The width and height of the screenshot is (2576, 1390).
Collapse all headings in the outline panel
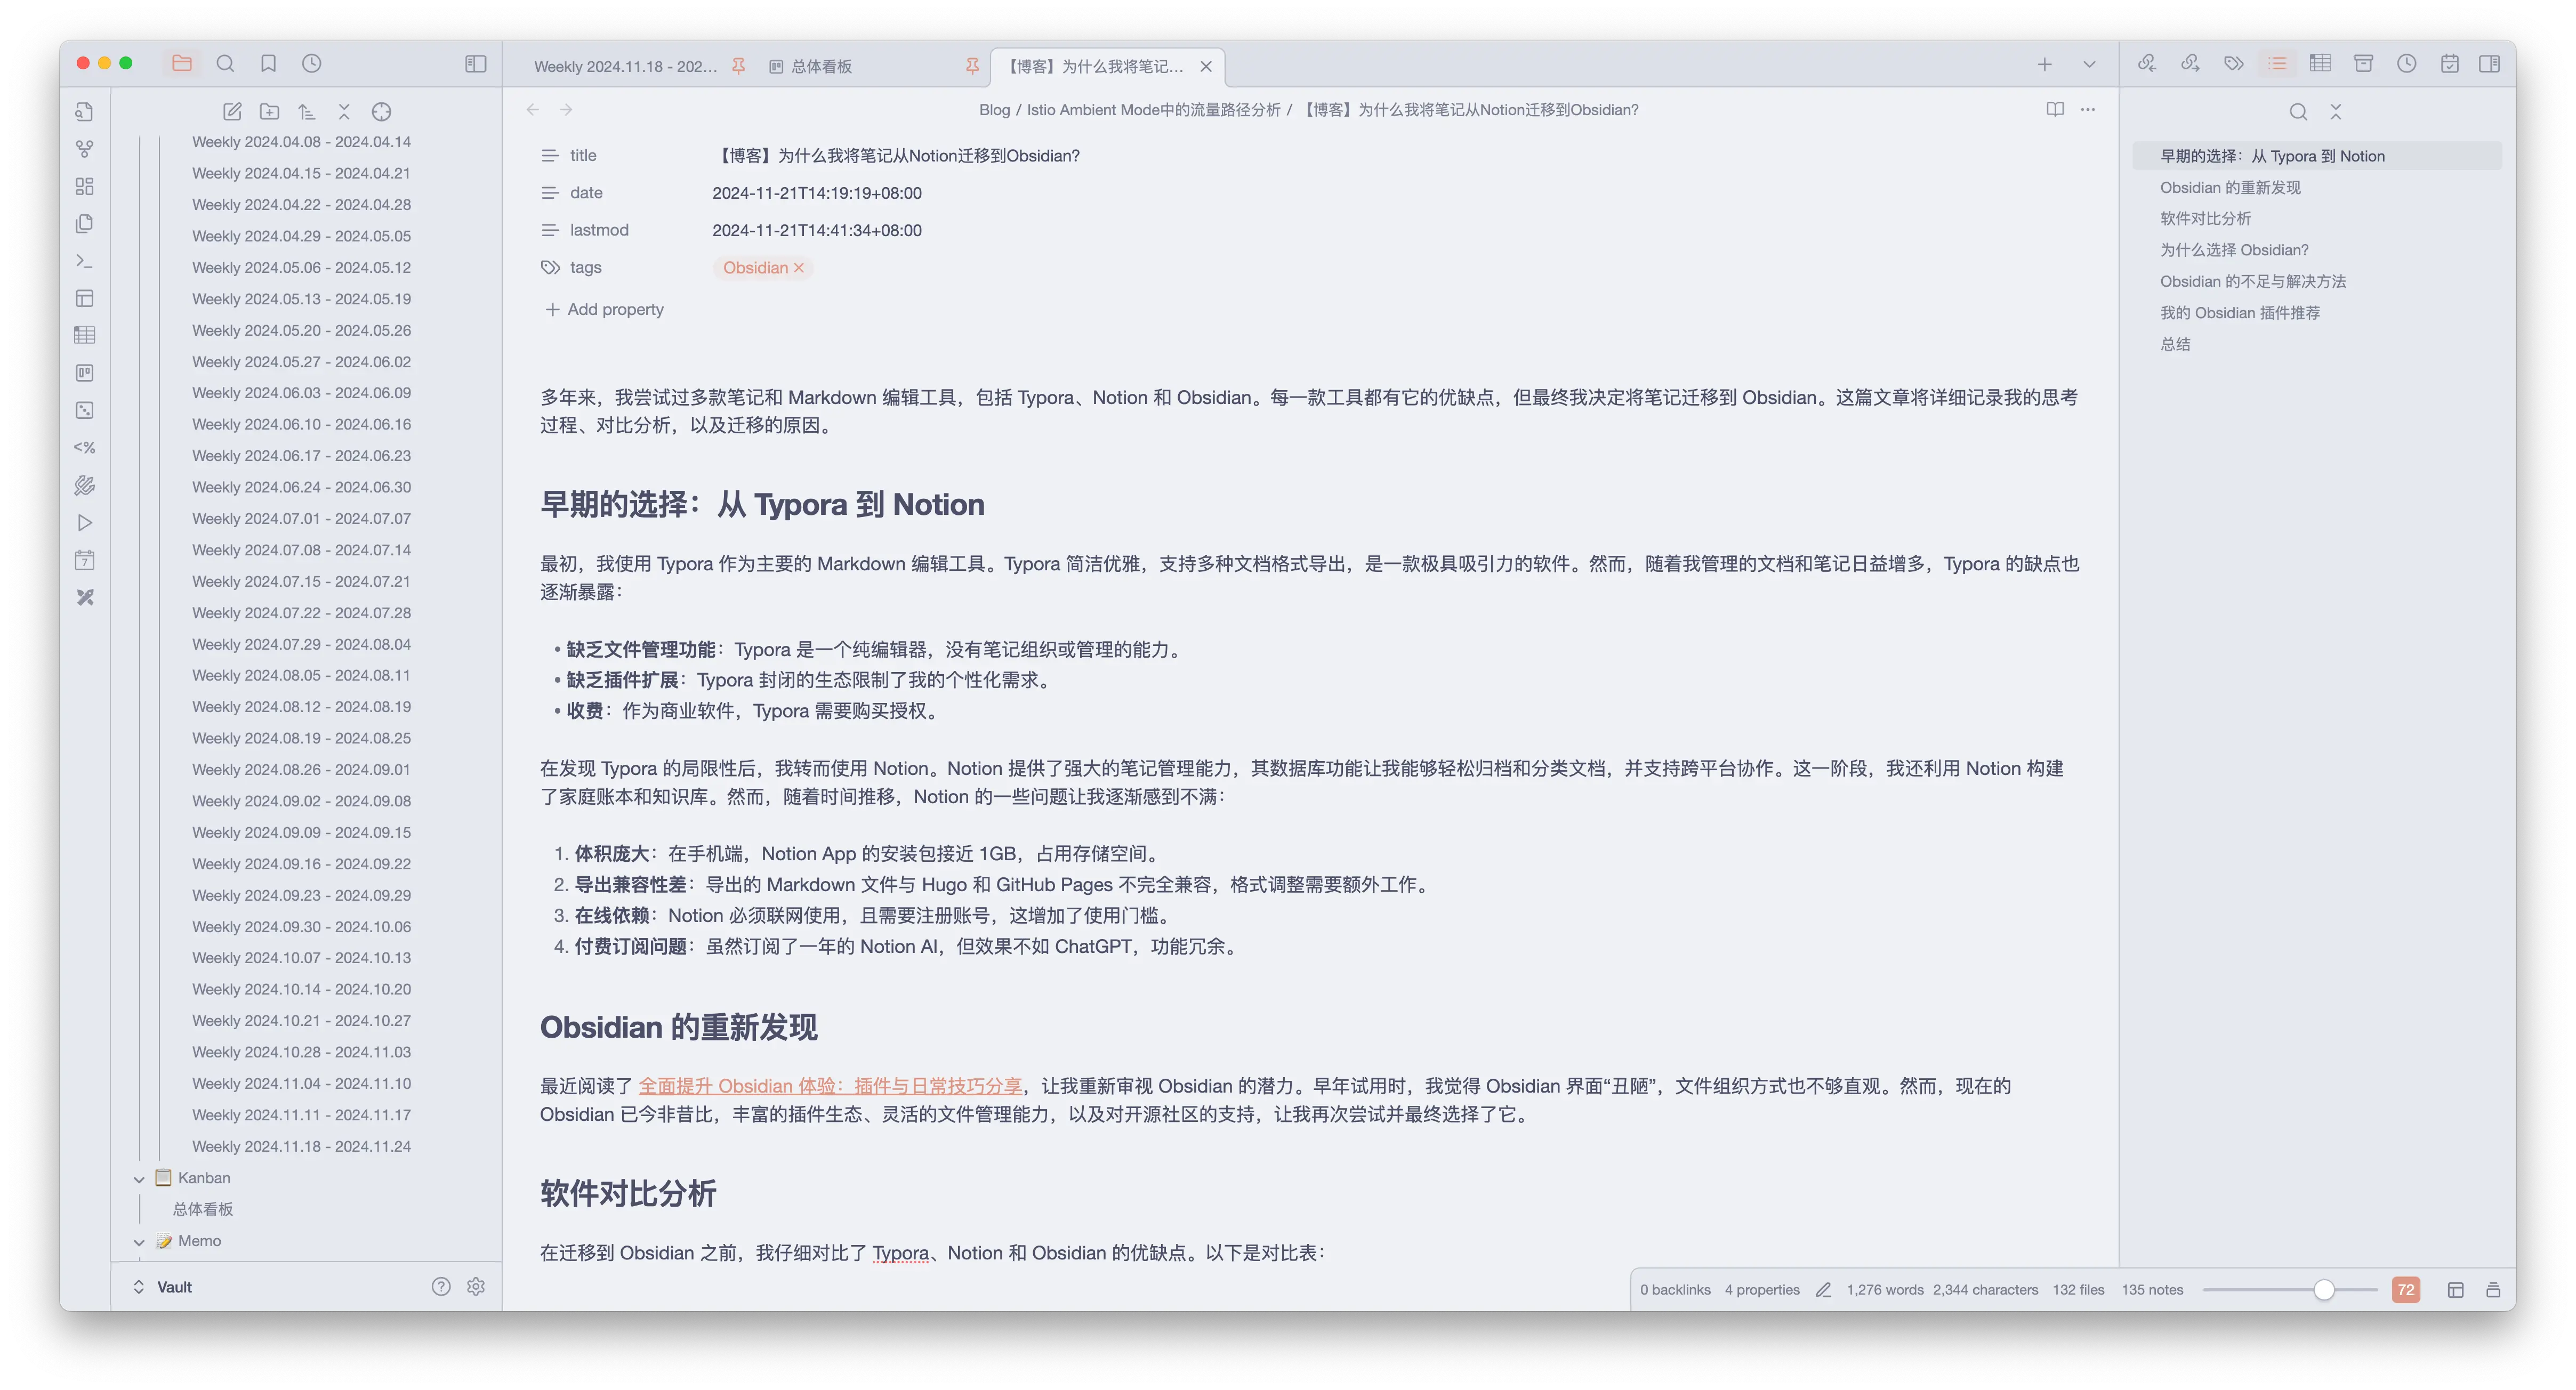coord(2336,112)
